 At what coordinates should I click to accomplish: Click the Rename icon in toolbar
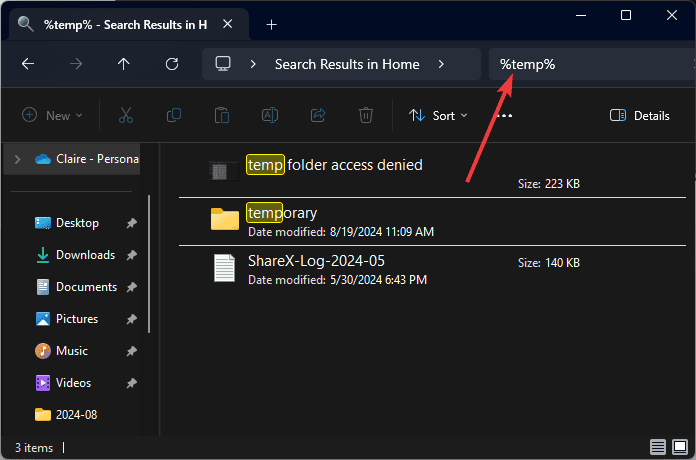pos(270,115)
